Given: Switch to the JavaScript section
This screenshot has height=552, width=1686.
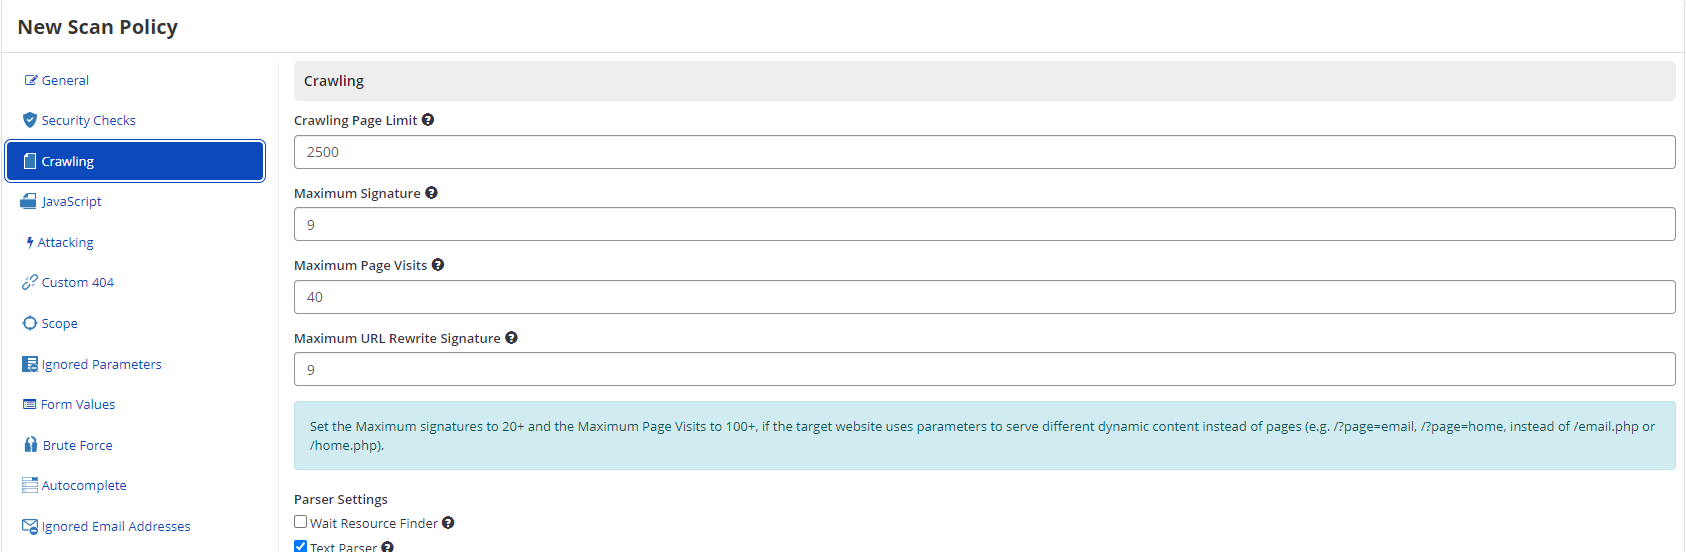Looking at the screenshot, I should pyautogui.click(x=71, y=201).
